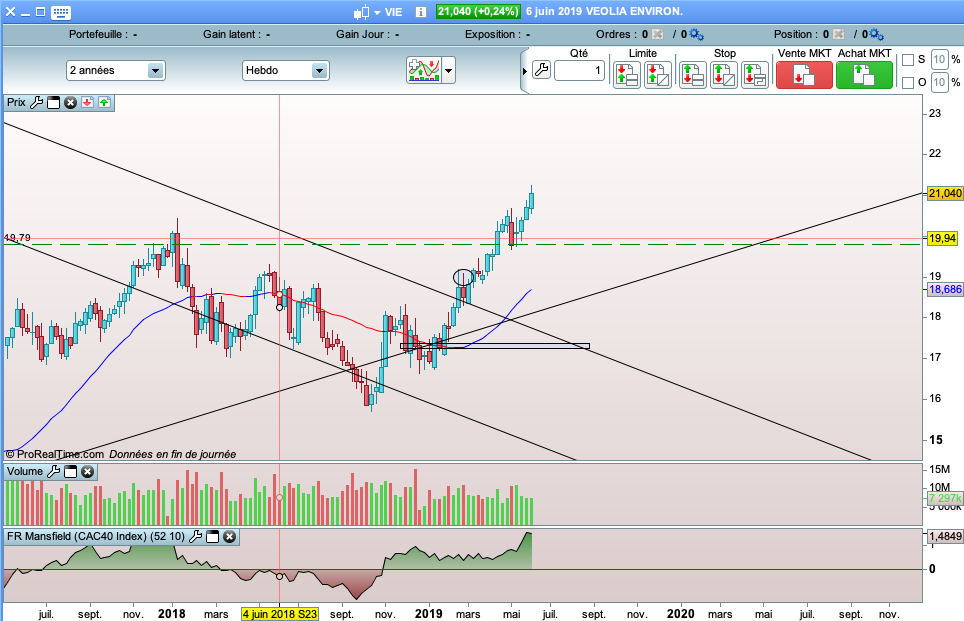Click the third Stop order icon
964x621 pixels.
[754, 75]
